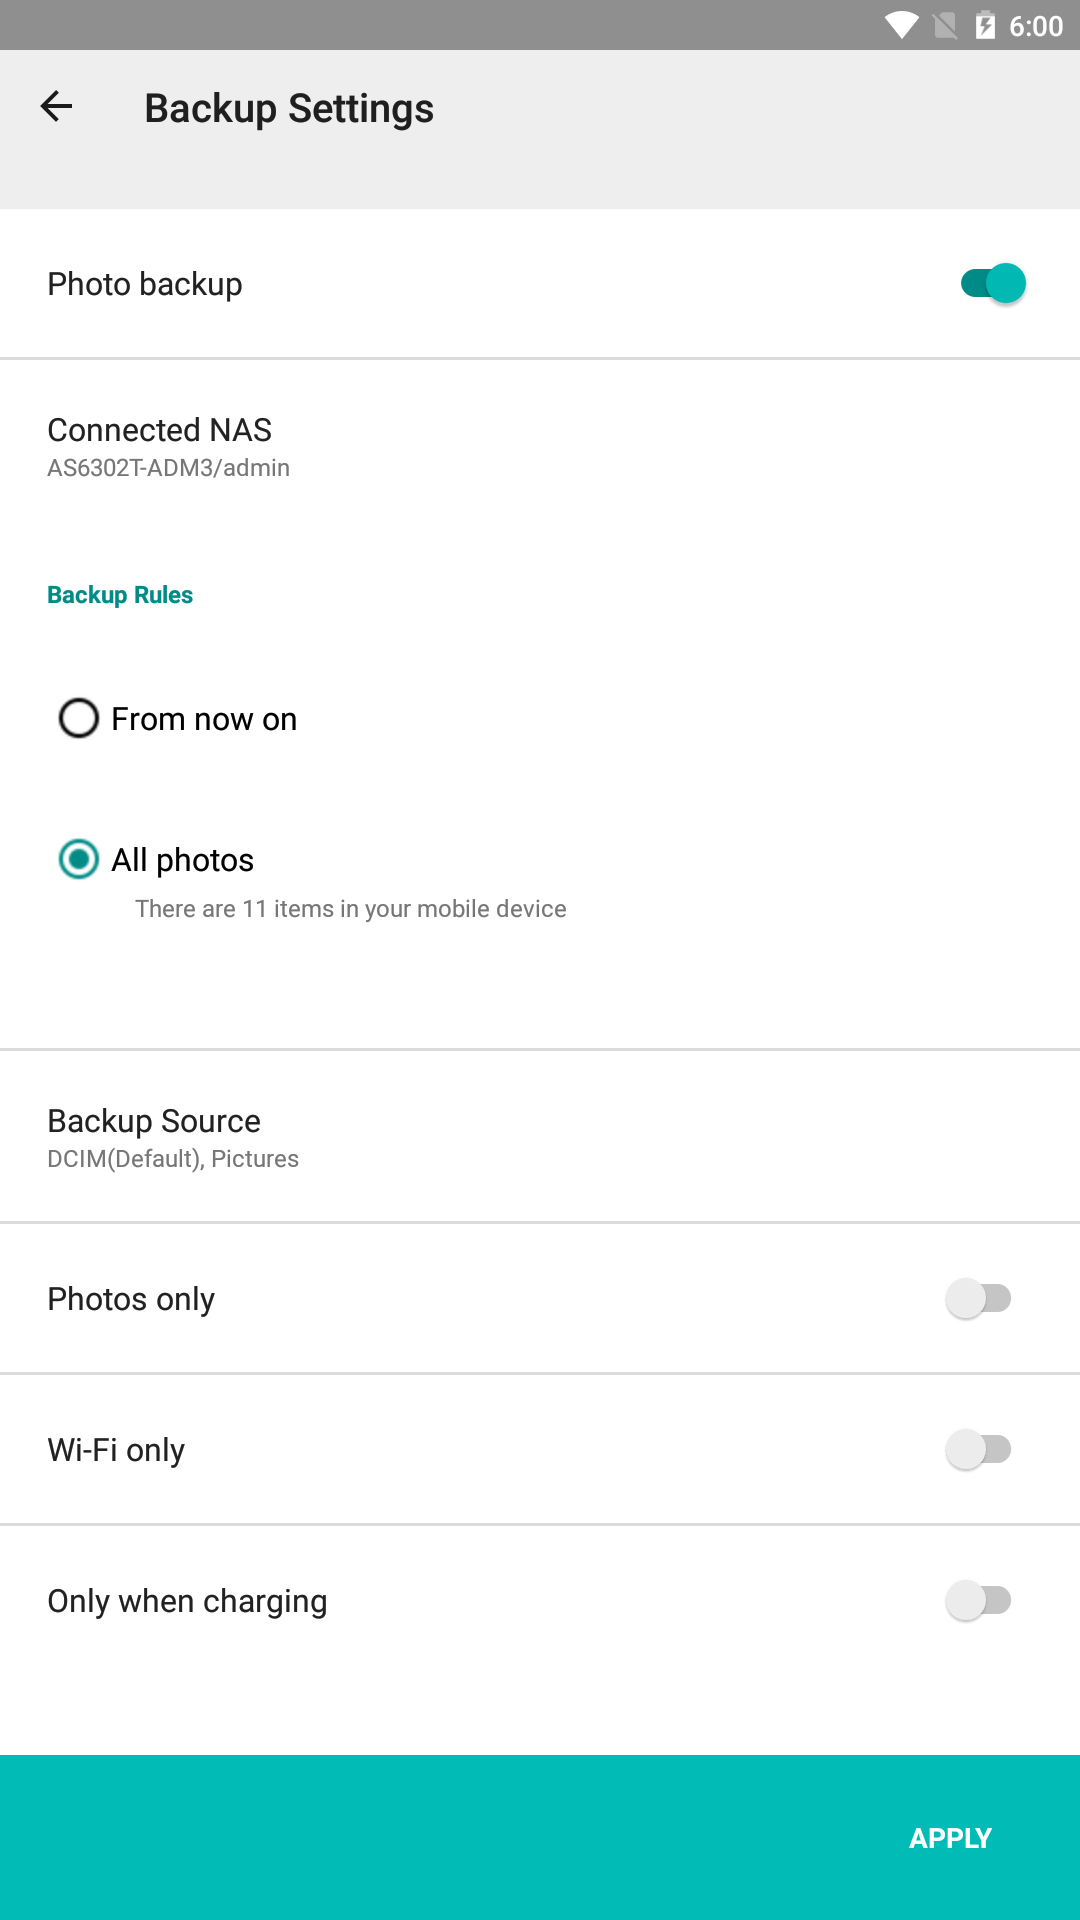The width and height of the screenshot is (1080, 1920).
Task: Tap AS6302T-ADM3/admin NAS name
Action: coord(169,468)
